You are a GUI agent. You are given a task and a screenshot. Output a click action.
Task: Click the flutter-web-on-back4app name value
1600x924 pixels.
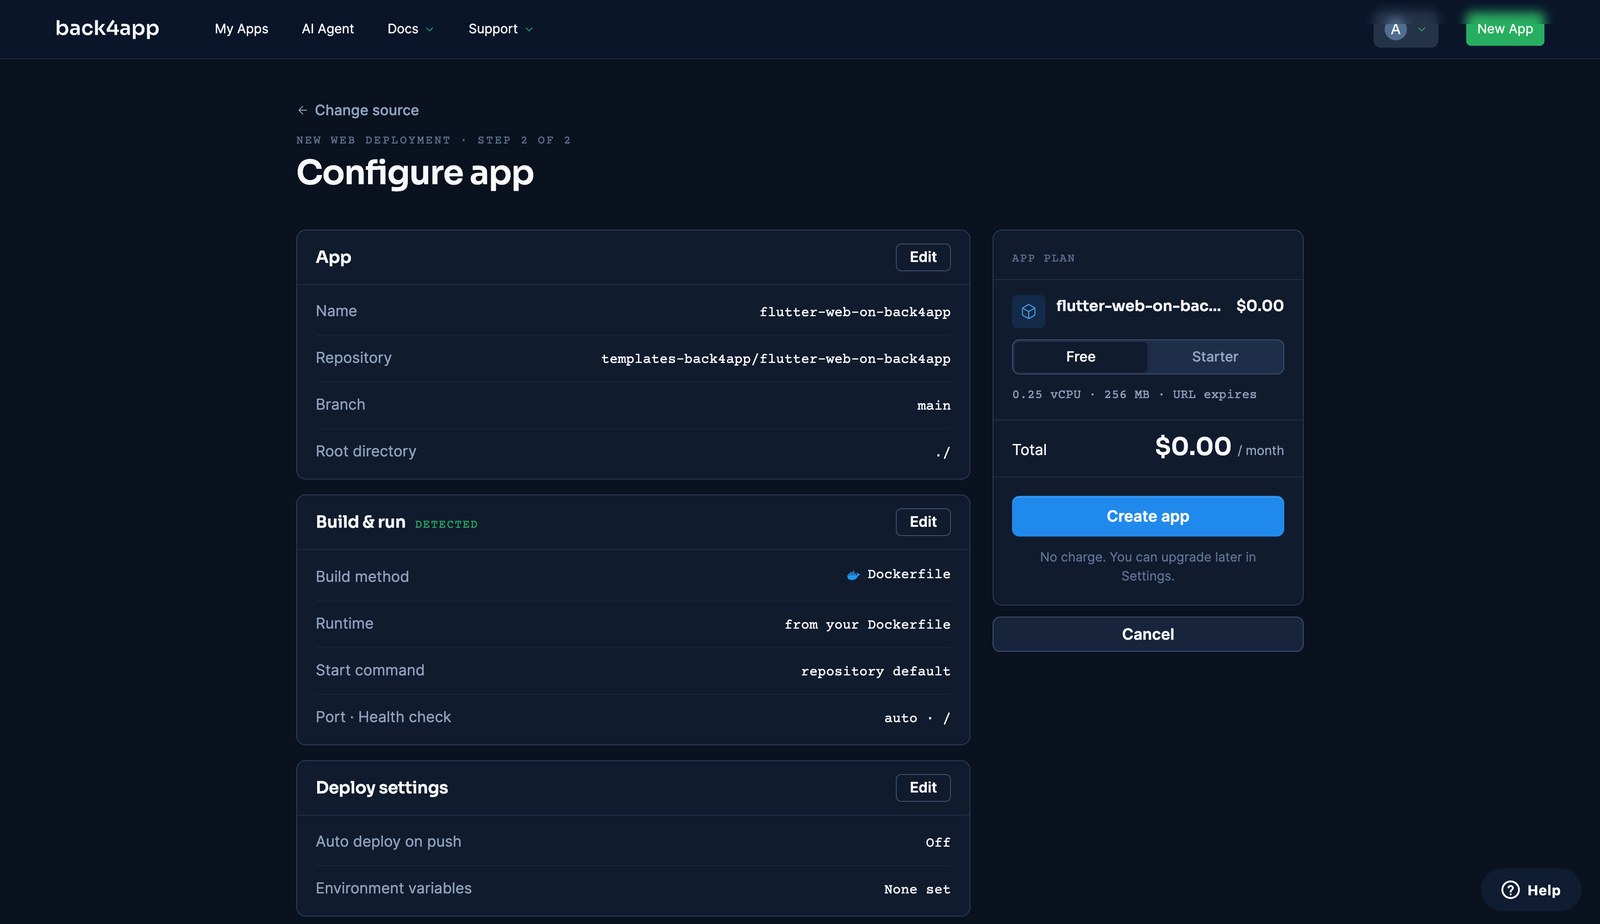pos(855,312)
